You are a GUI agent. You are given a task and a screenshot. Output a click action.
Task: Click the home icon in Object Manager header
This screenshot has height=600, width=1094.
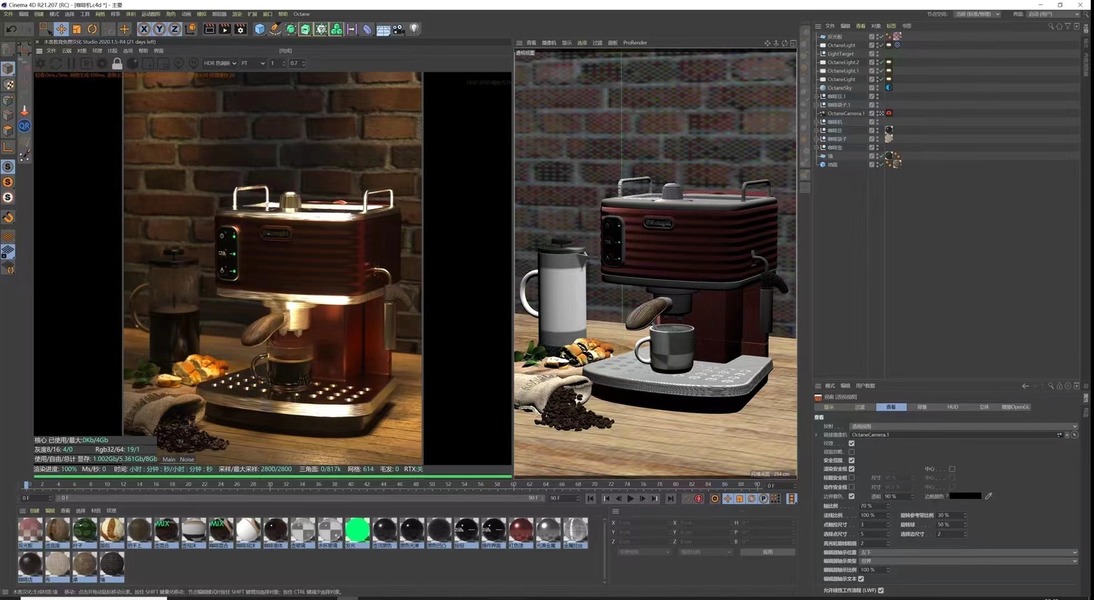1059,26
